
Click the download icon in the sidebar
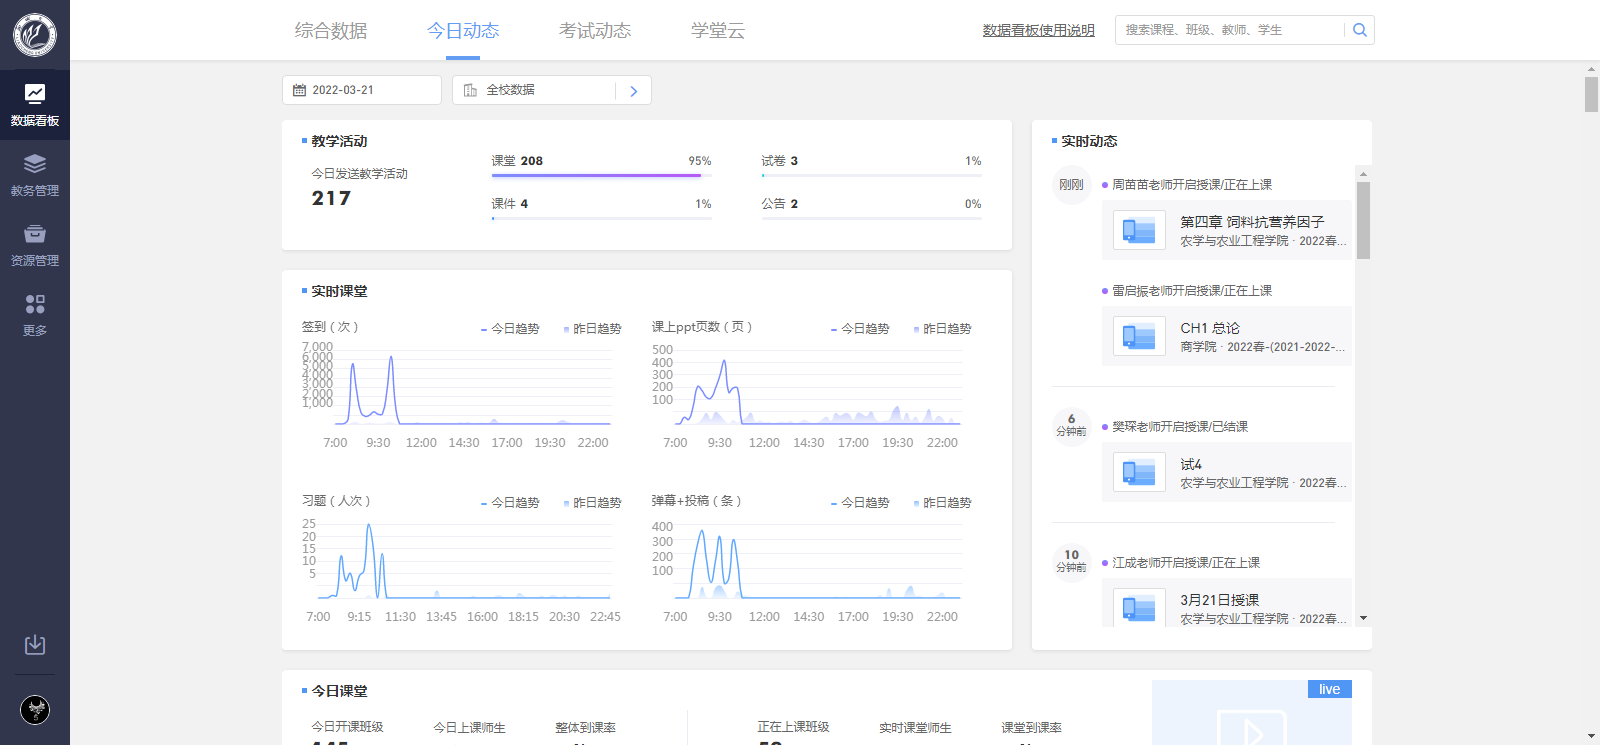35,645
